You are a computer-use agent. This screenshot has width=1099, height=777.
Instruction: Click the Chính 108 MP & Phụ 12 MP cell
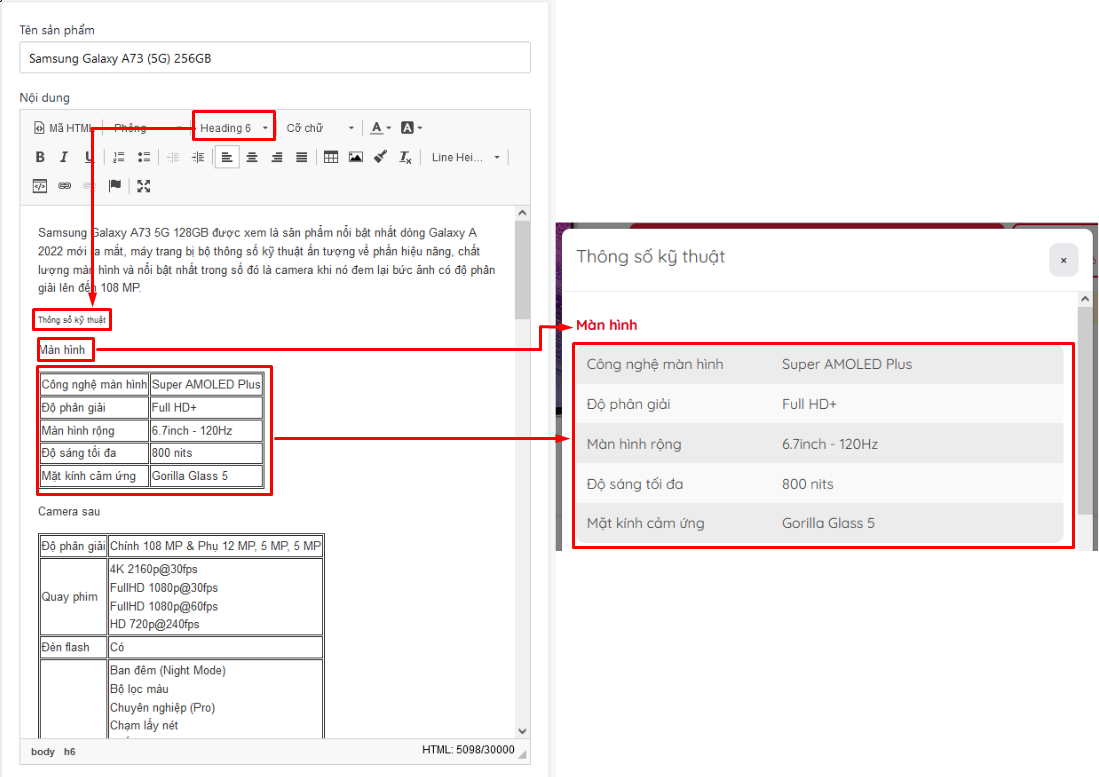[x=215, y=546]
